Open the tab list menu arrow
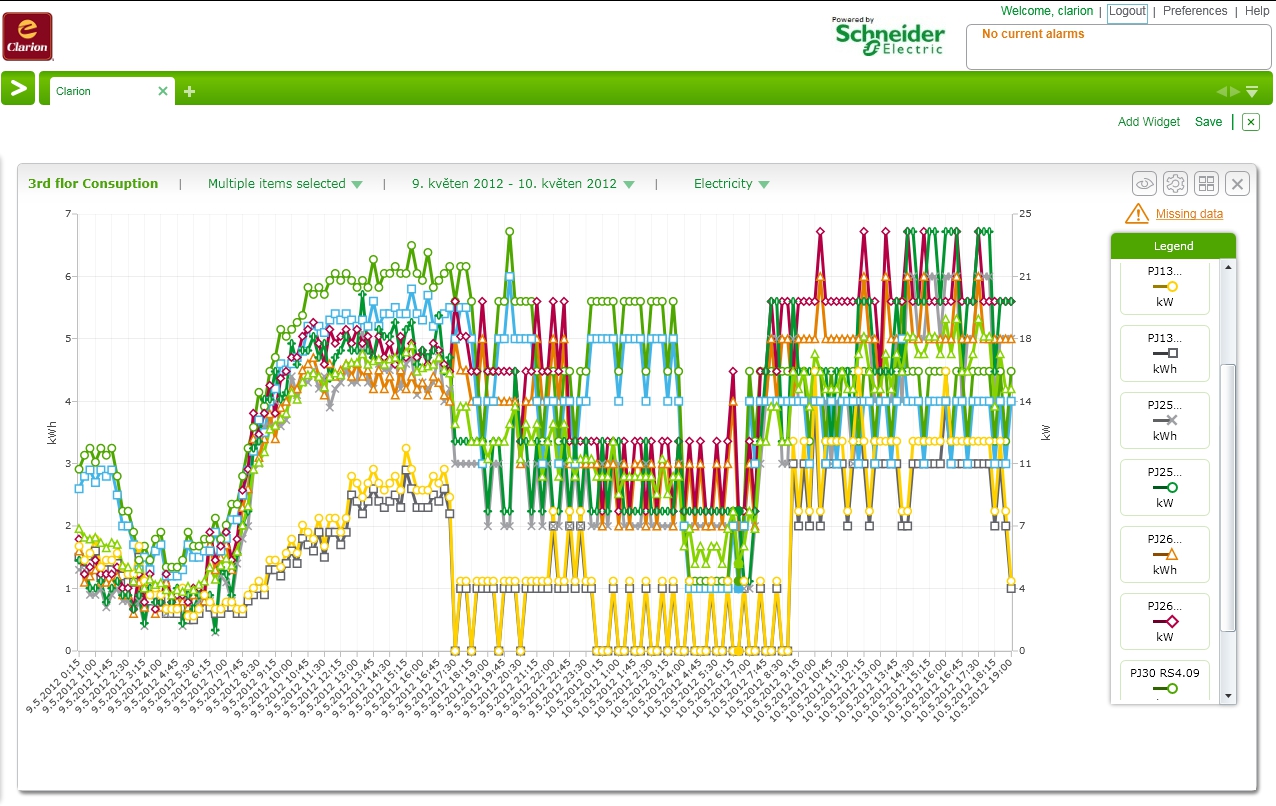Viewport: 1276px width, 806px height. click(x=1252, y=92)
